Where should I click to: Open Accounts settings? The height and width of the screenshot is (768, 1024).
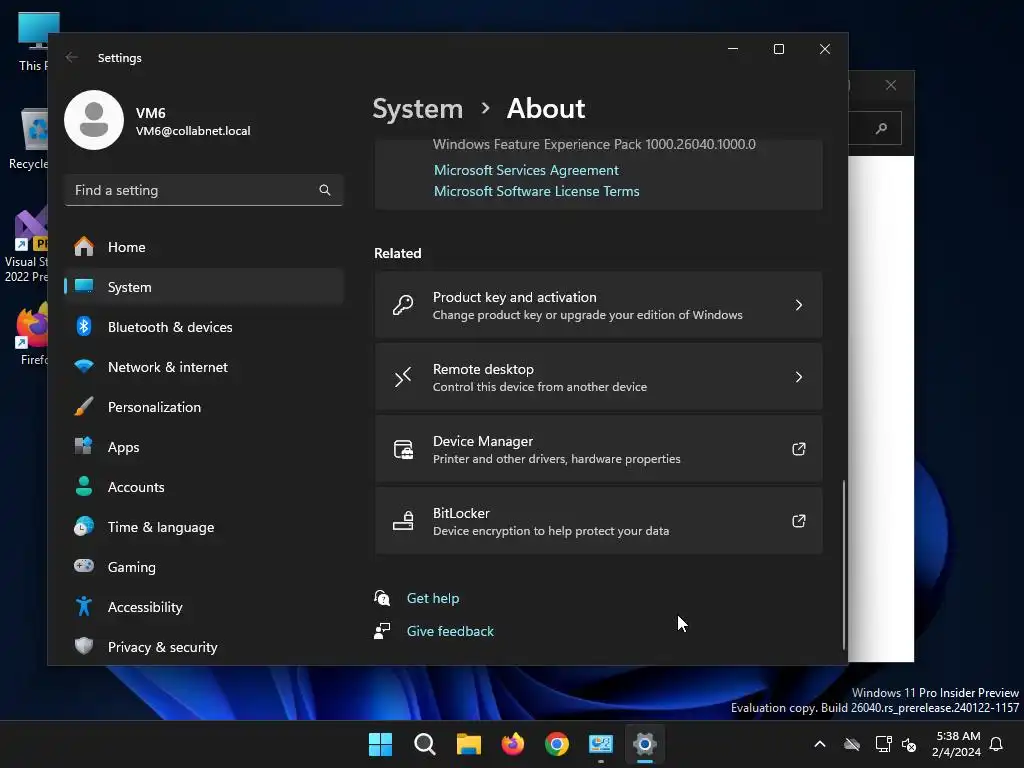204,487
